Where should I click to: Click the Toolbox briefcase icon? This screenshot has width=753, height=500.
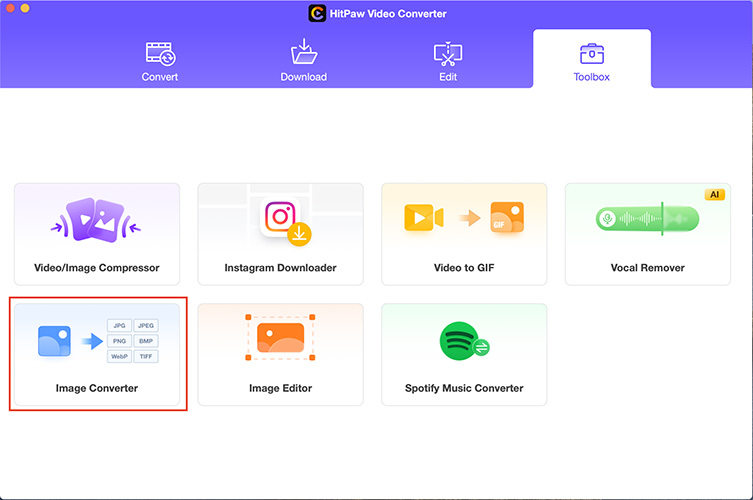pyautogui.click(x=592, y=53)
